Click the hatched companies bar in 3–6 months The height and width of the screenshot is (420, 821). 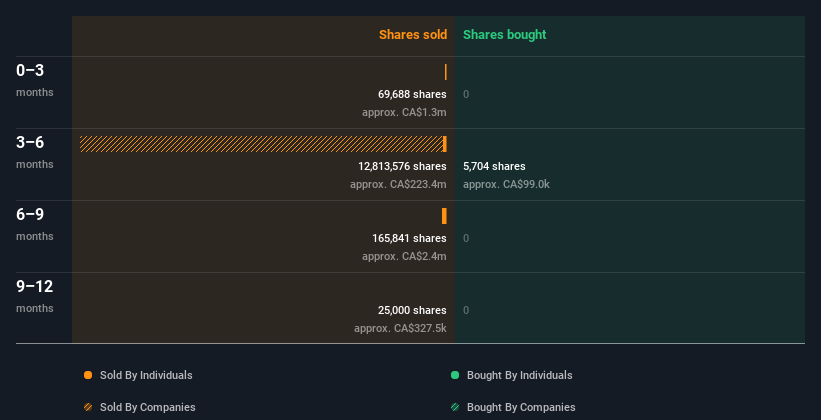[x=261, y=144]
